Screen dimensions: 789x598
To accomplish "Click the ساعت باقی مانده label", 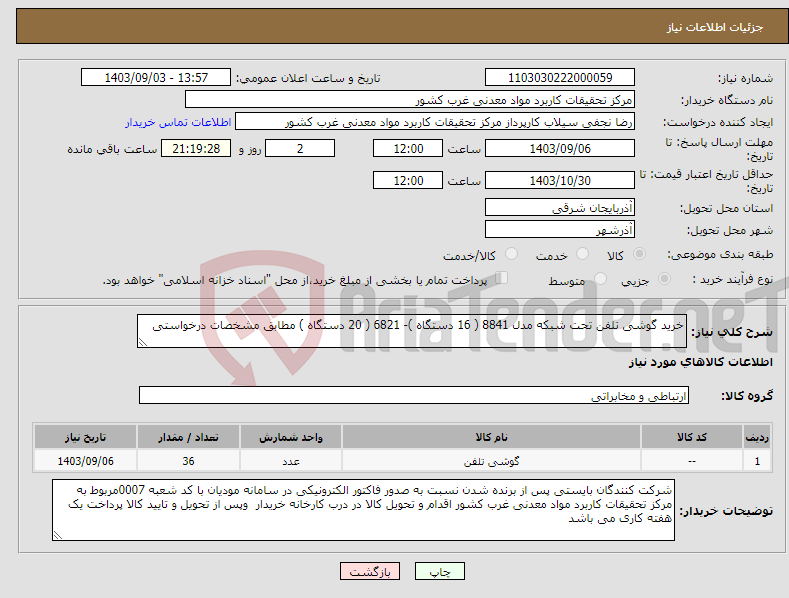I will [112, 150].
